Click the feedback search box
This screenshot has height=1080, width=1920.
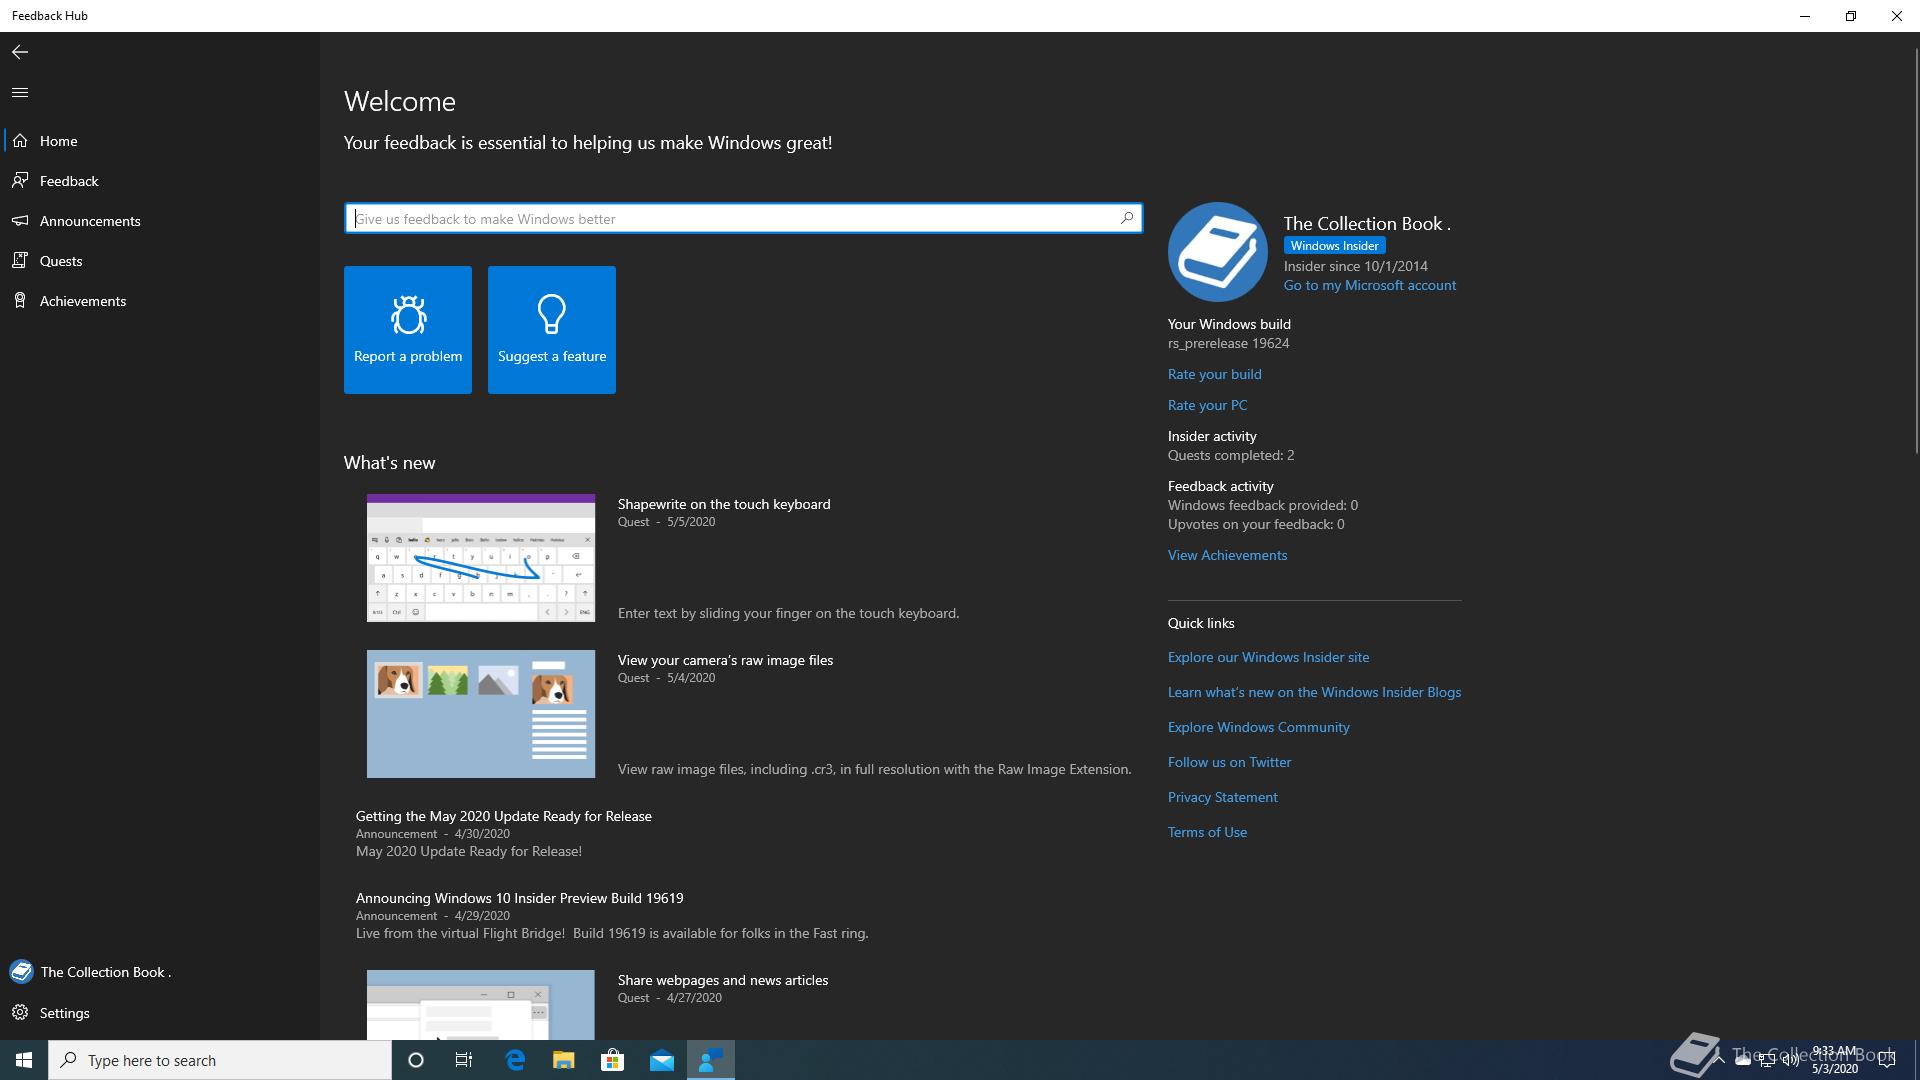pyautogui.click(x=743, y=218)
